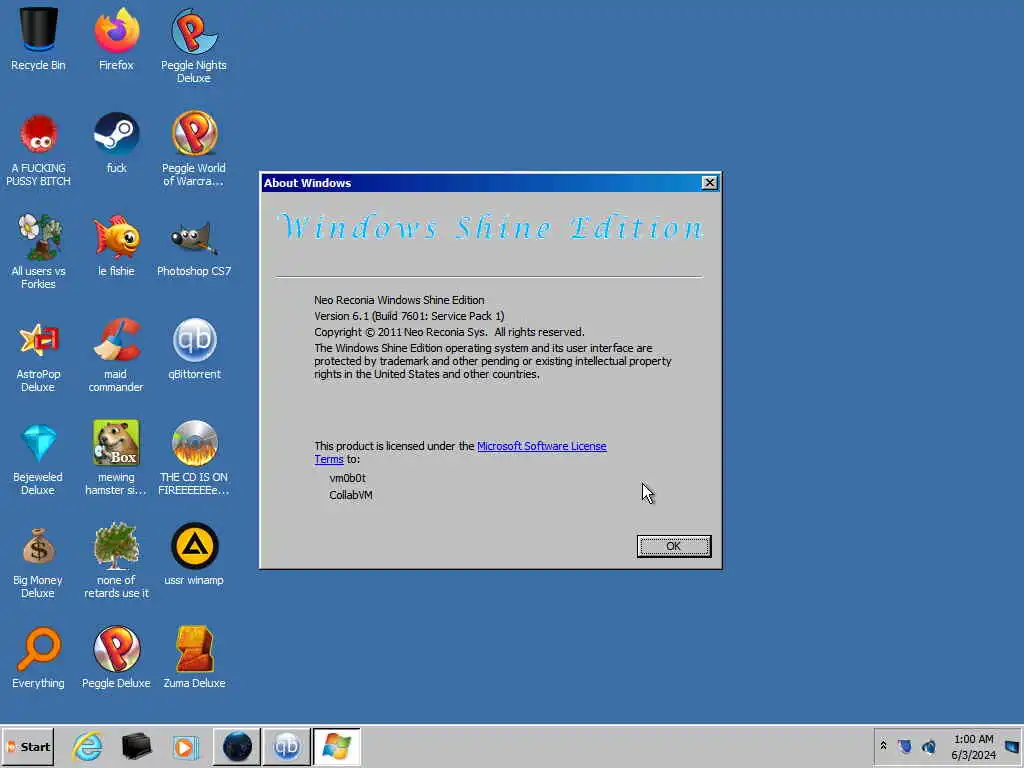1024x768 pixels.
Task: Click the network tray icon
Action: tap(904, 746)
